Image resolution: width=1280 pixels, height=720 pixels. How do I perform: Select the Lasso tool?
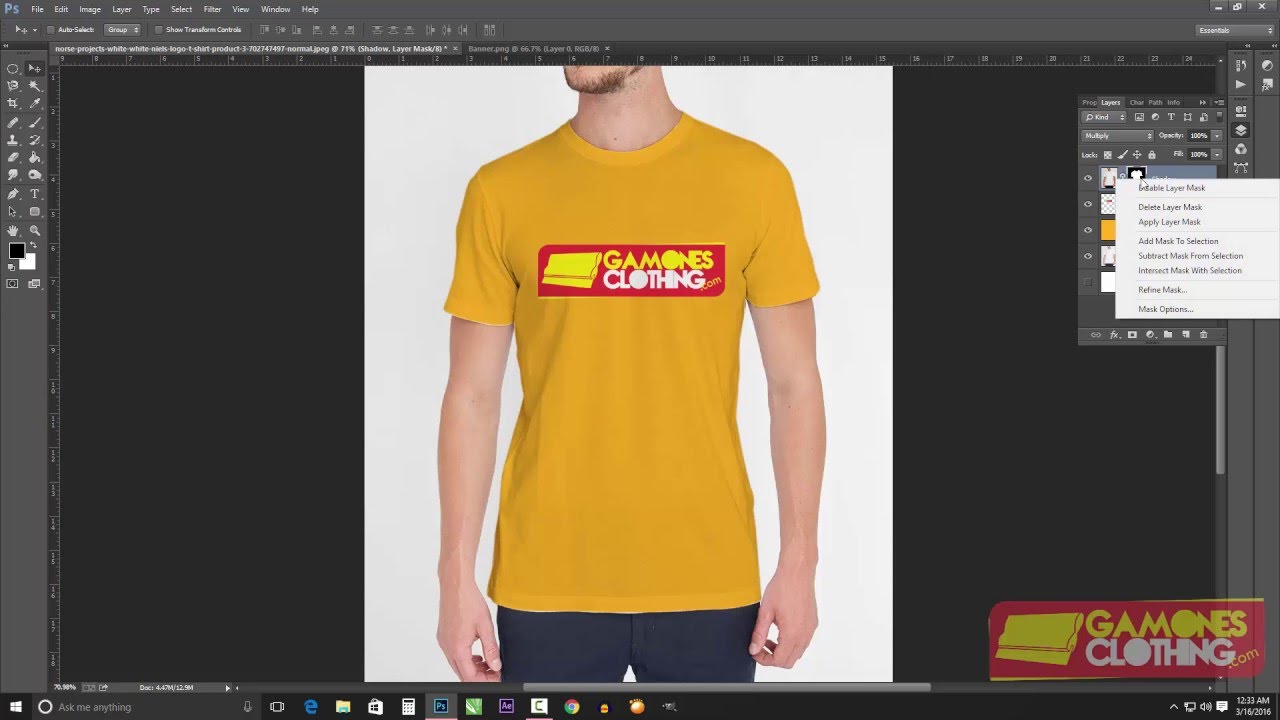[13, 86]
